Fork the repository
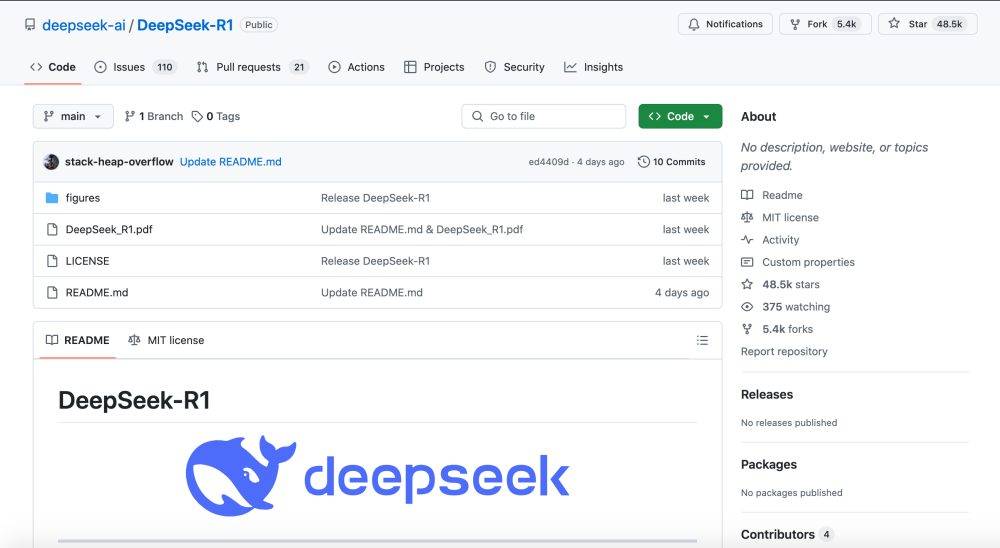Image resolution: width=1000 pixels, height=548 pixels. pyautogui.click(x=825, y=24)
